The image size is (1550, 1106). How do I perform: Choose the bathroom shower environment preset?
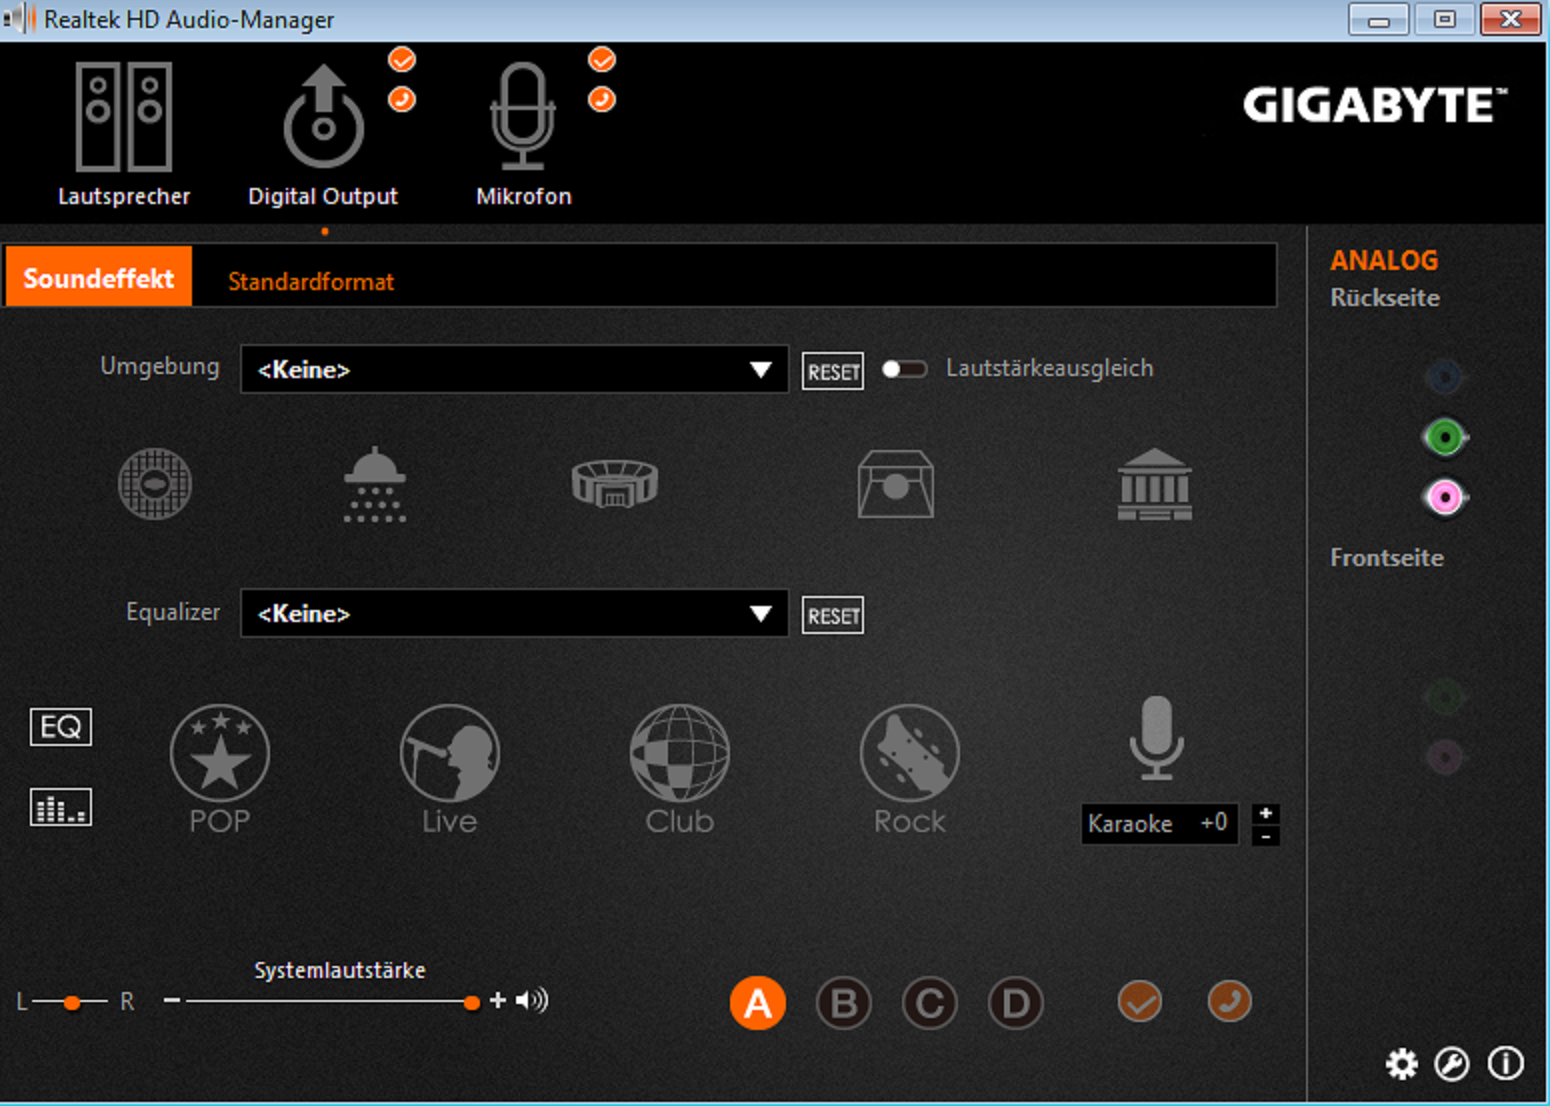(x=375, y=484)
